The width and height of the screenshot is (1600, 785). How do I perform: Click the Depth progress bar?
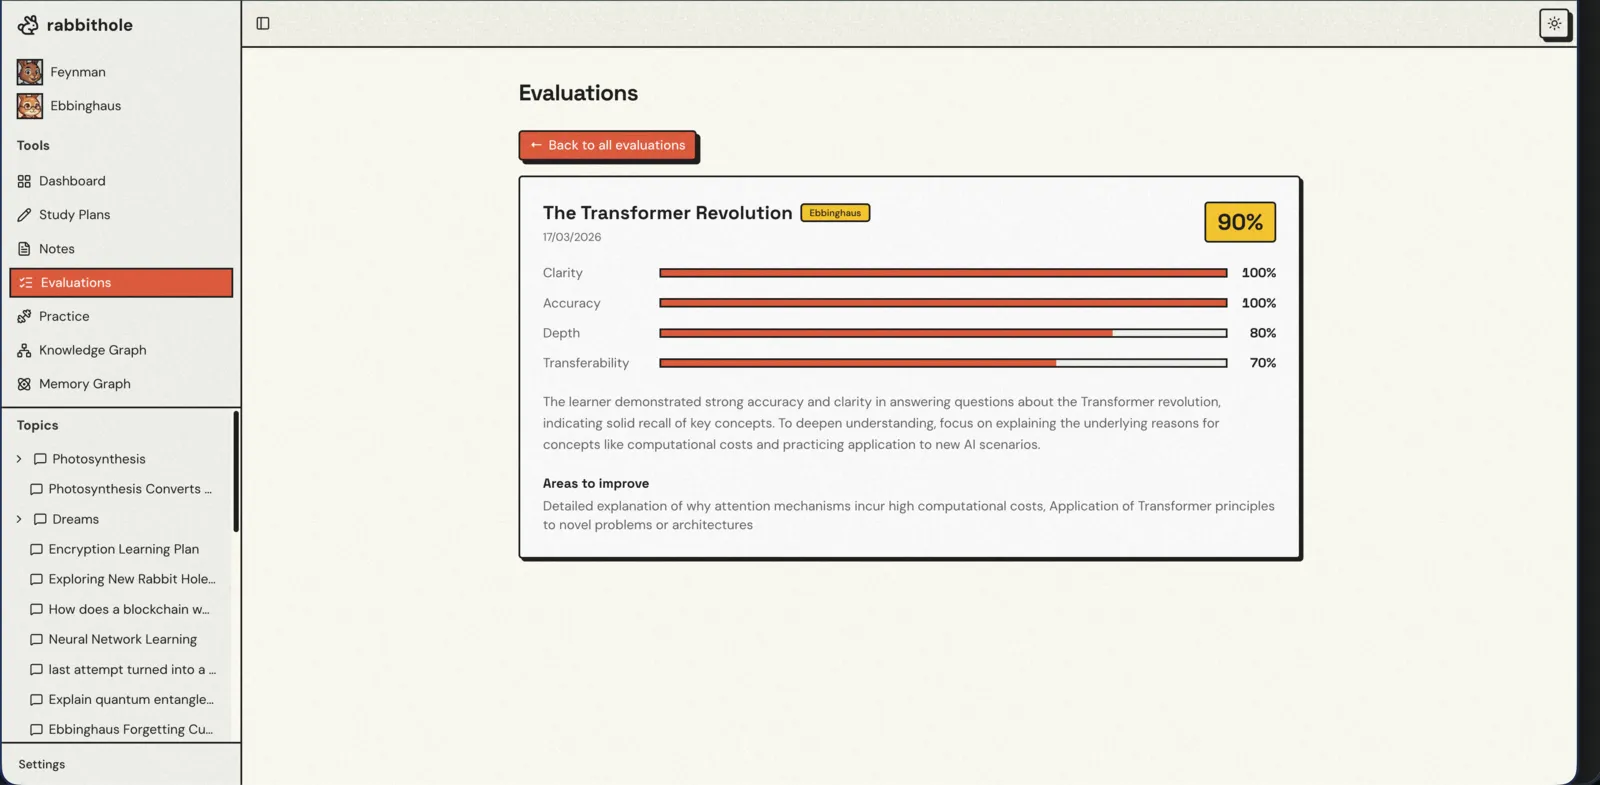[943, 333]
